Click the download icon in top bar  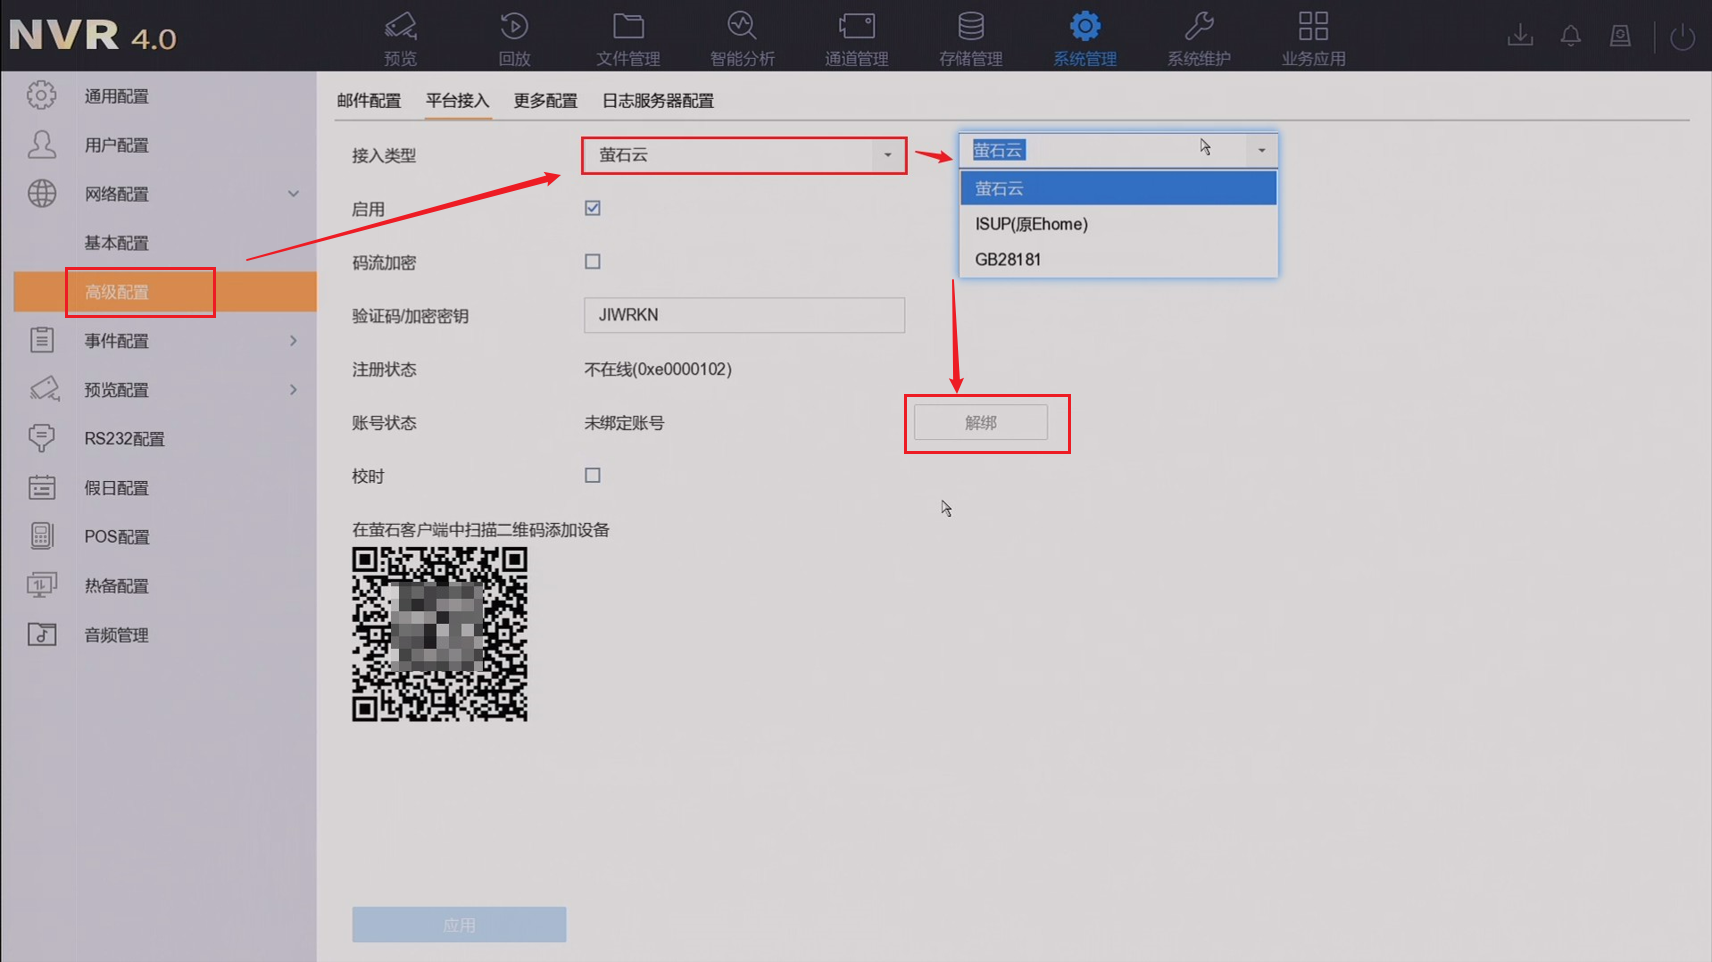click(1520, 37)
